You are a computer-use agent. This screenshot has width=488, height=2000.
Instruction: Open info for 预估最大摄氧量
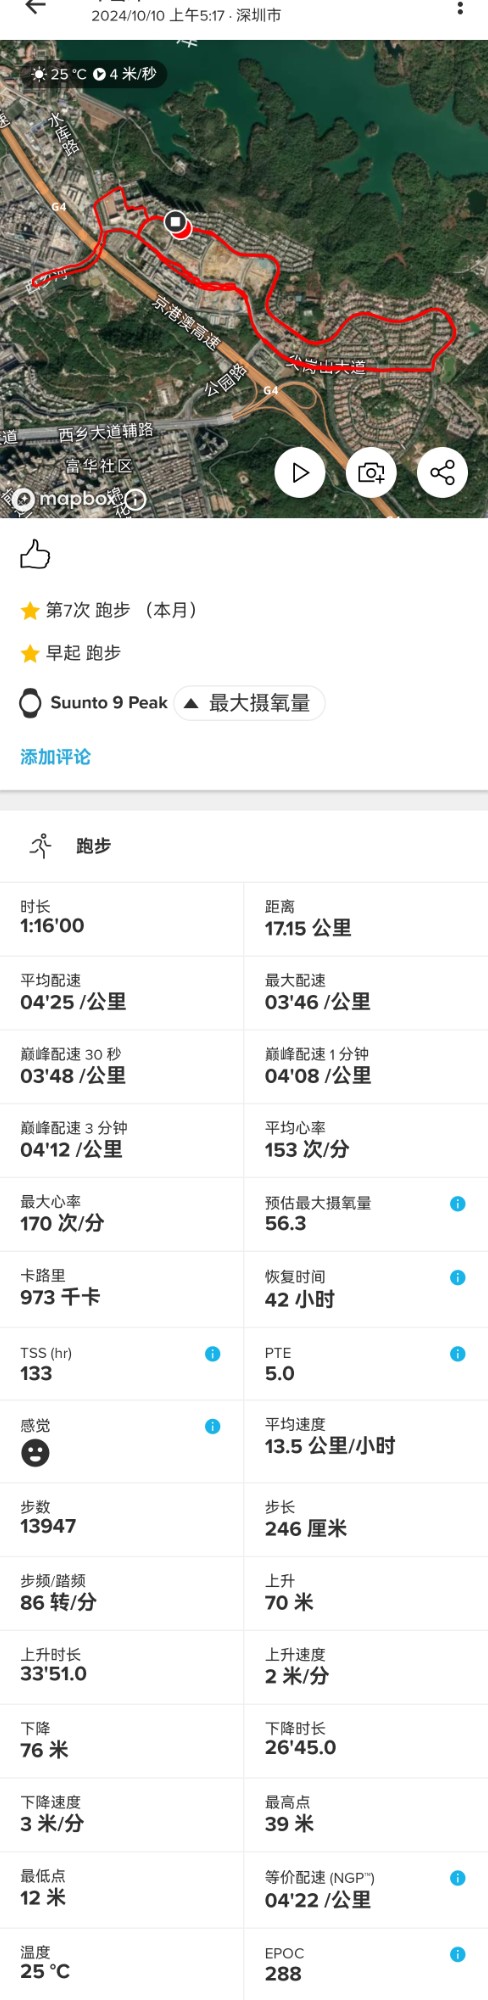click(458, 1204)
